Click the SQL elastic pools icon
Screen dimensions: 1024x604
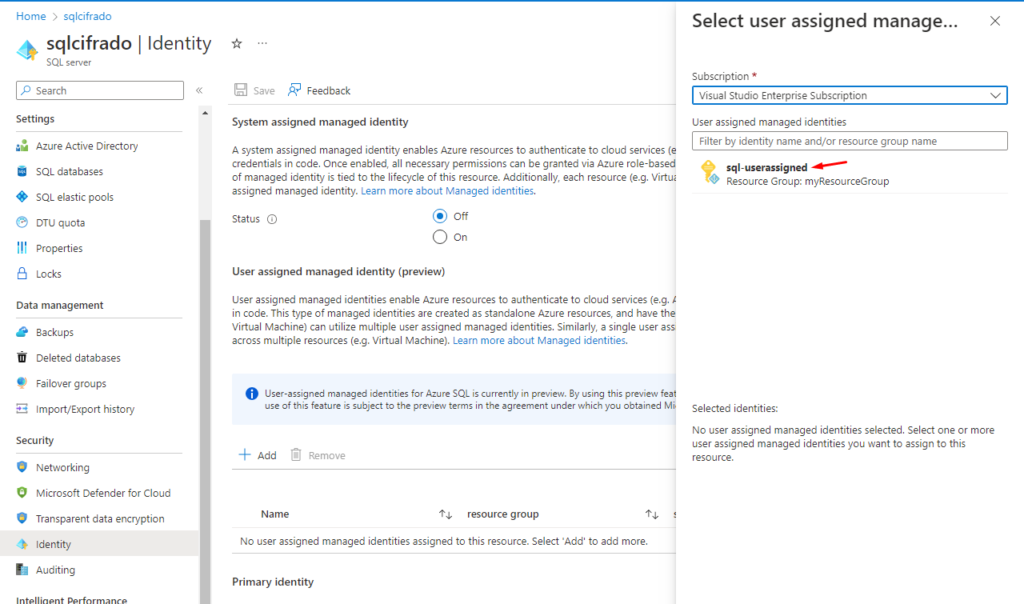22,197
